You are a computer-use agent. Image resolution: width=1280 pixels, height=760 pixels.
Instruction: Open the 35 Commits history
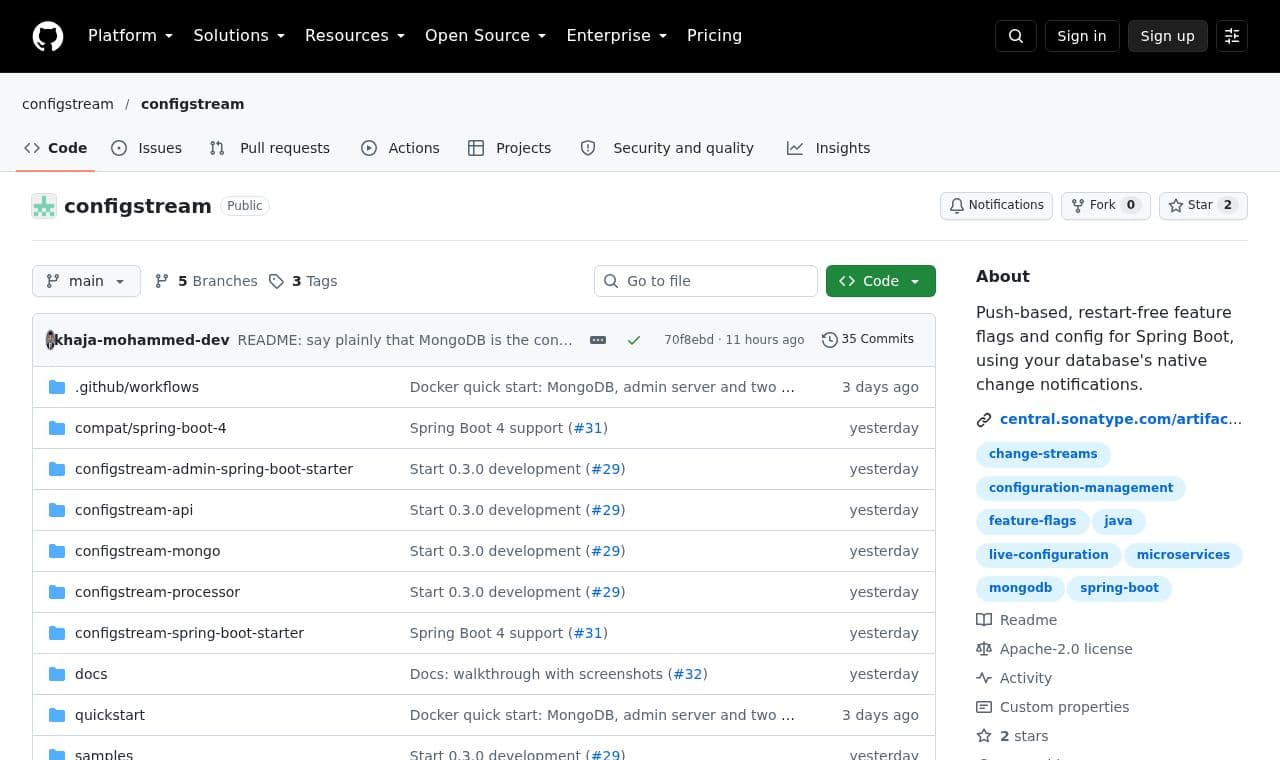coord(868,339)
